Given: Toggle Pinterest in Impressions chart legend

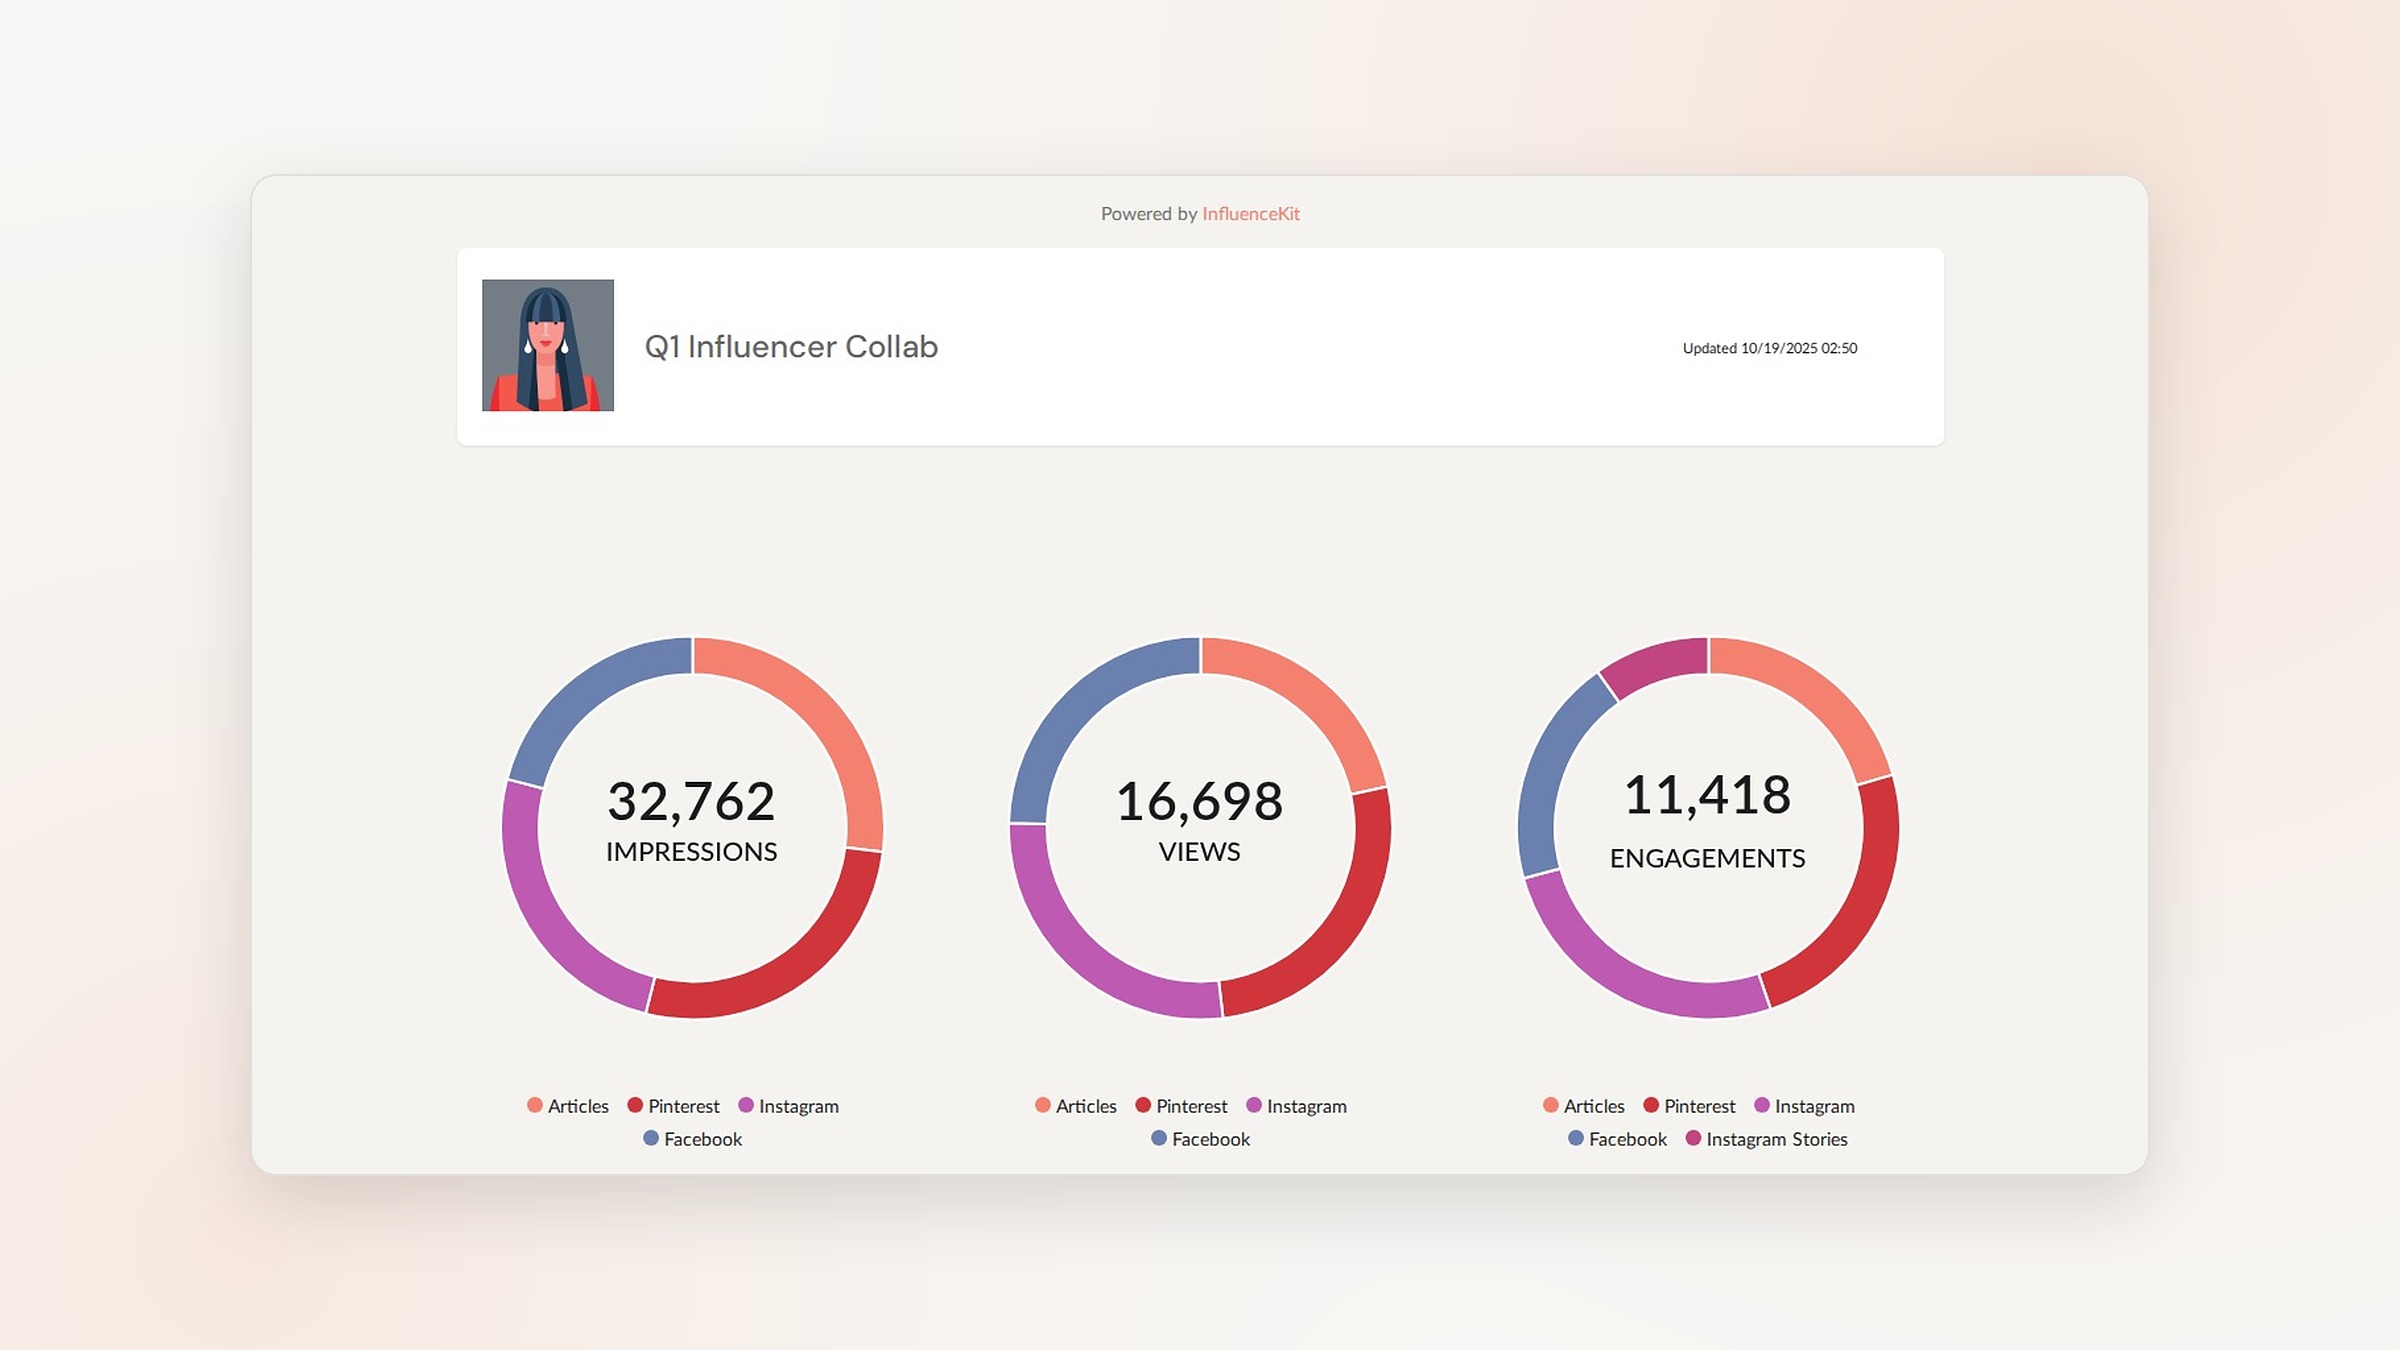Looking at the screenshot, I should click(673, 1106).
